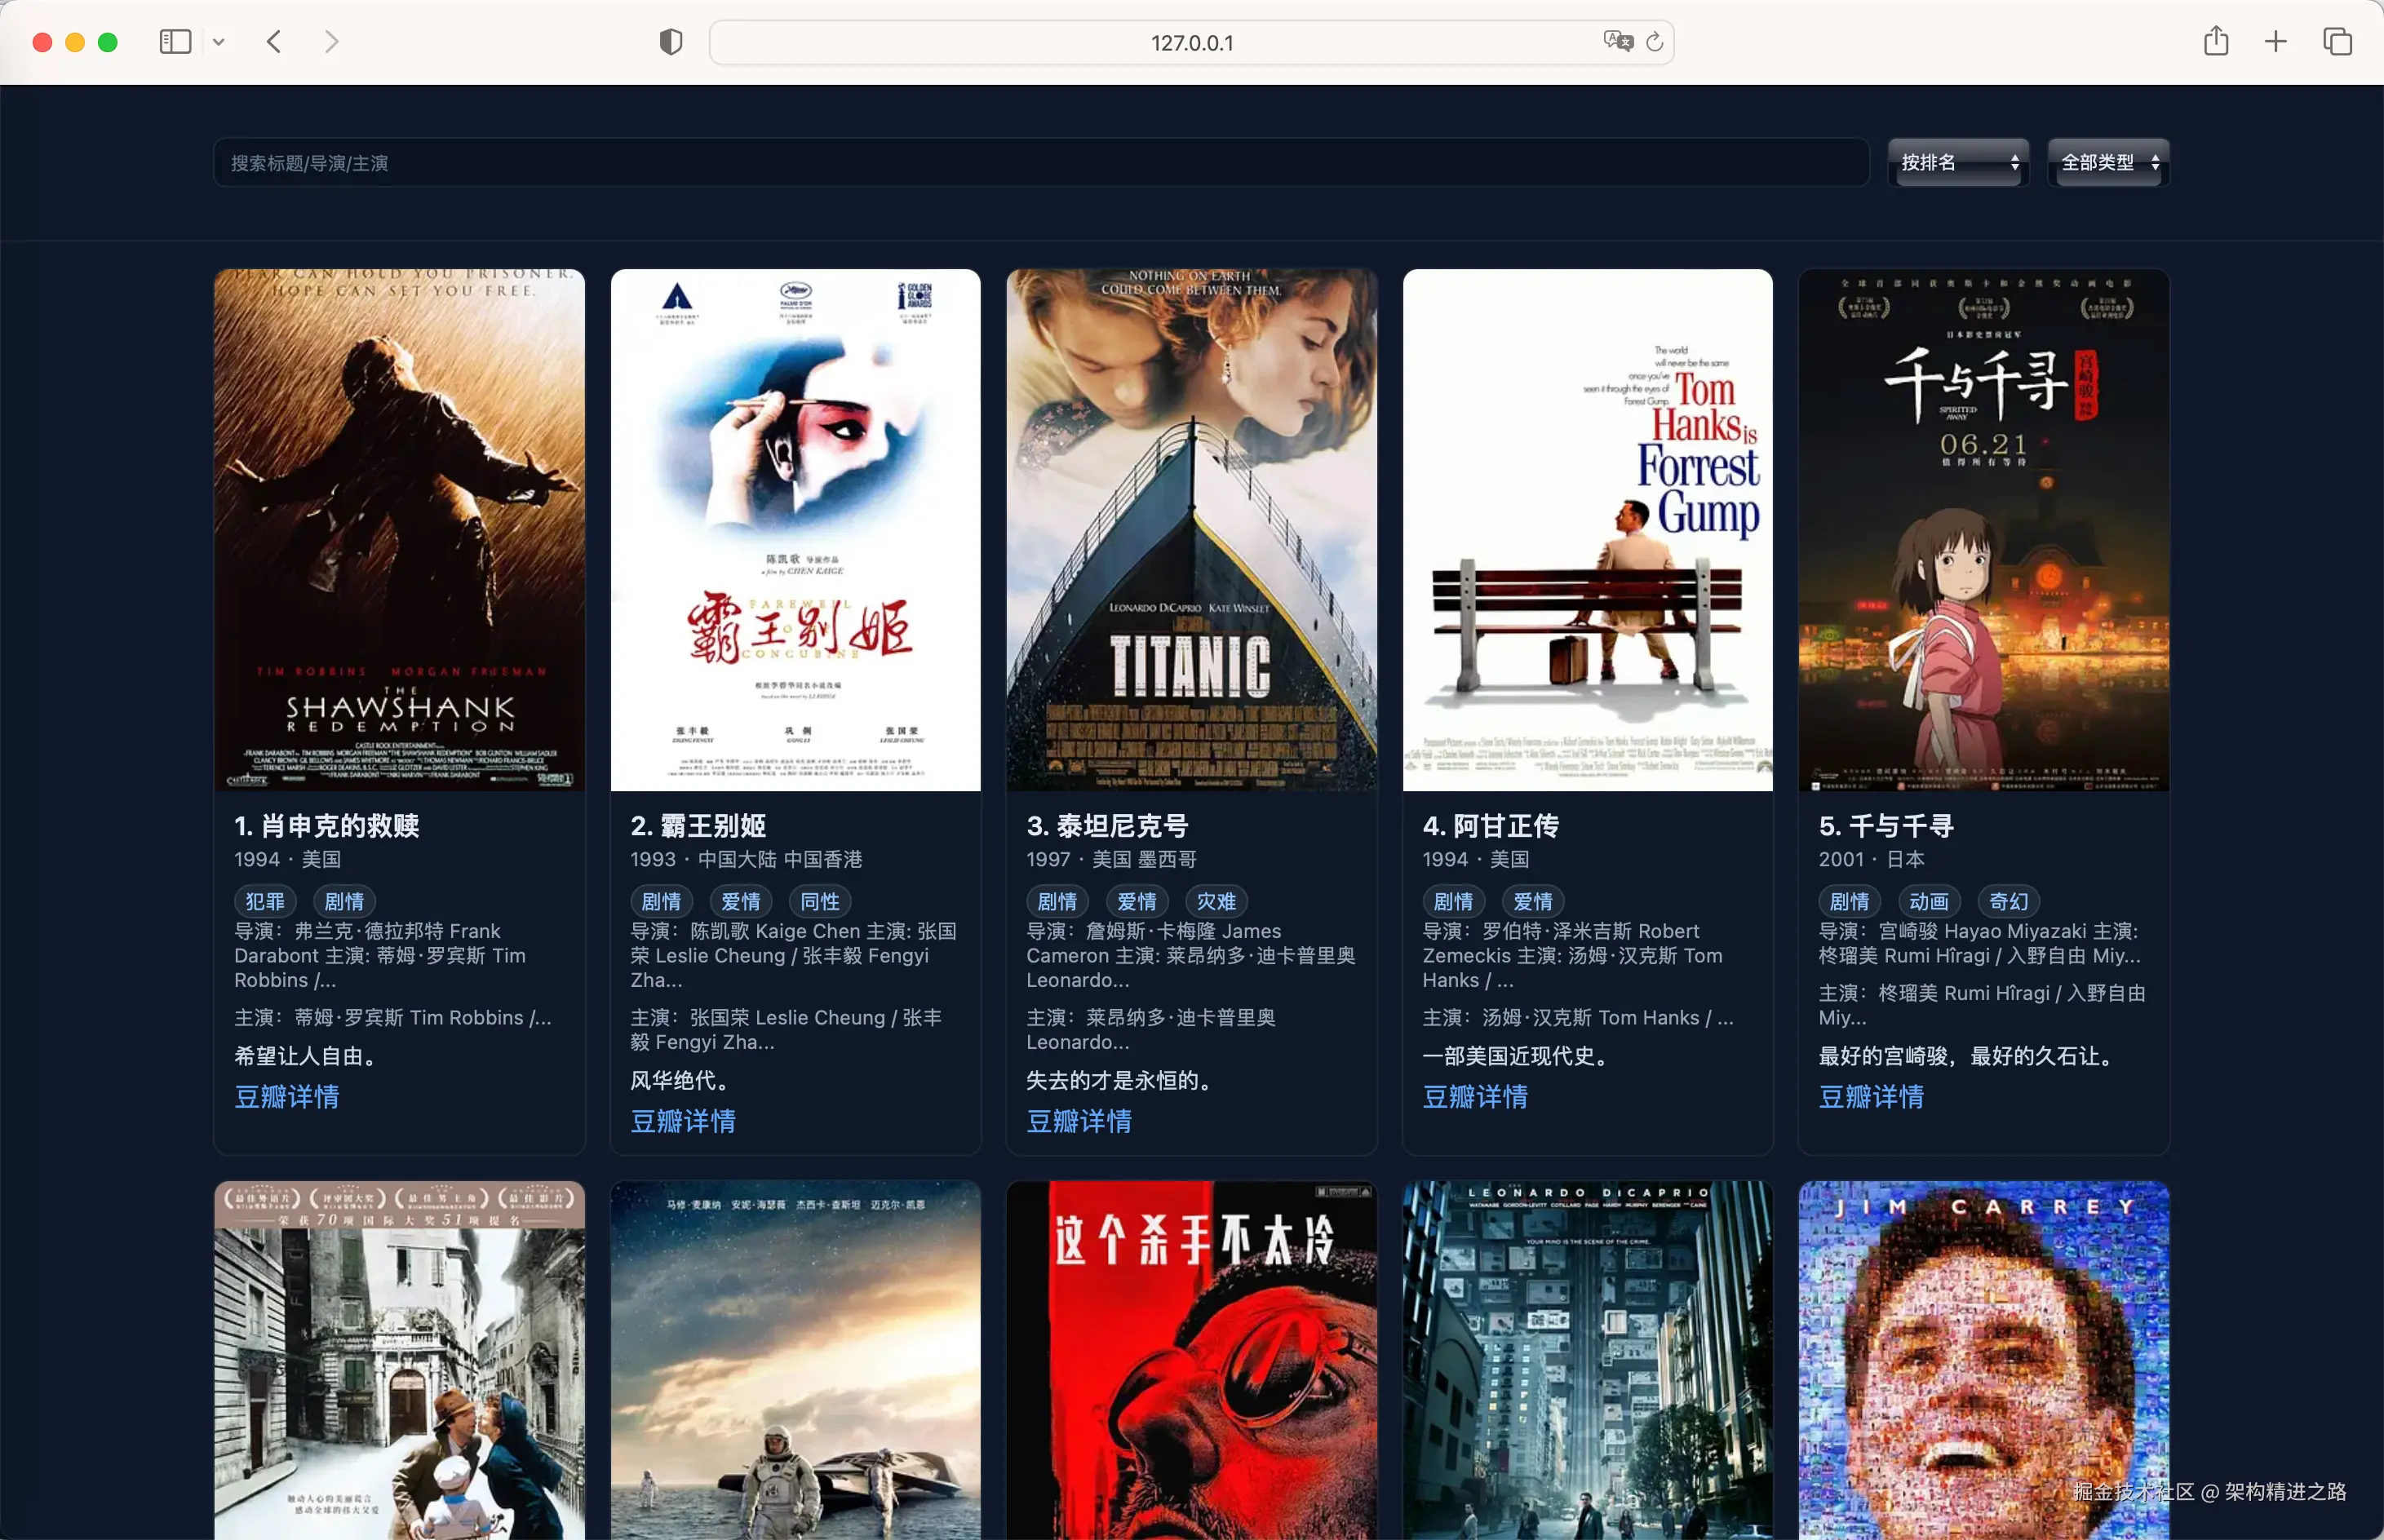Open the 按排名 sort dropdown
The height and width of the screenshot is (1540, 2384).
pyautogui.click(x=1958, y=163)
